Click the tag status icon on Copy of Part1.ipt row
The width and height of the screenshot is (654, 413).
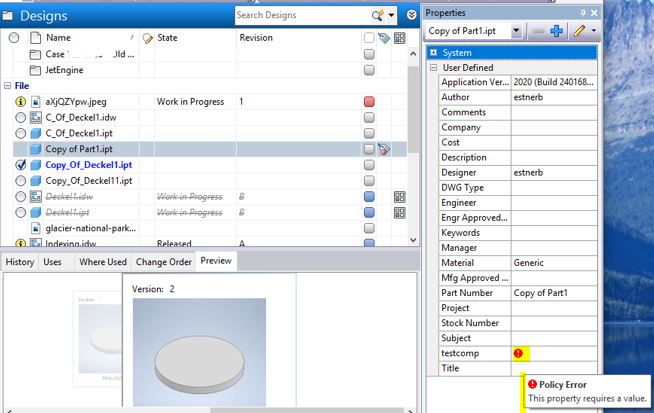click(x=384, y=149)
